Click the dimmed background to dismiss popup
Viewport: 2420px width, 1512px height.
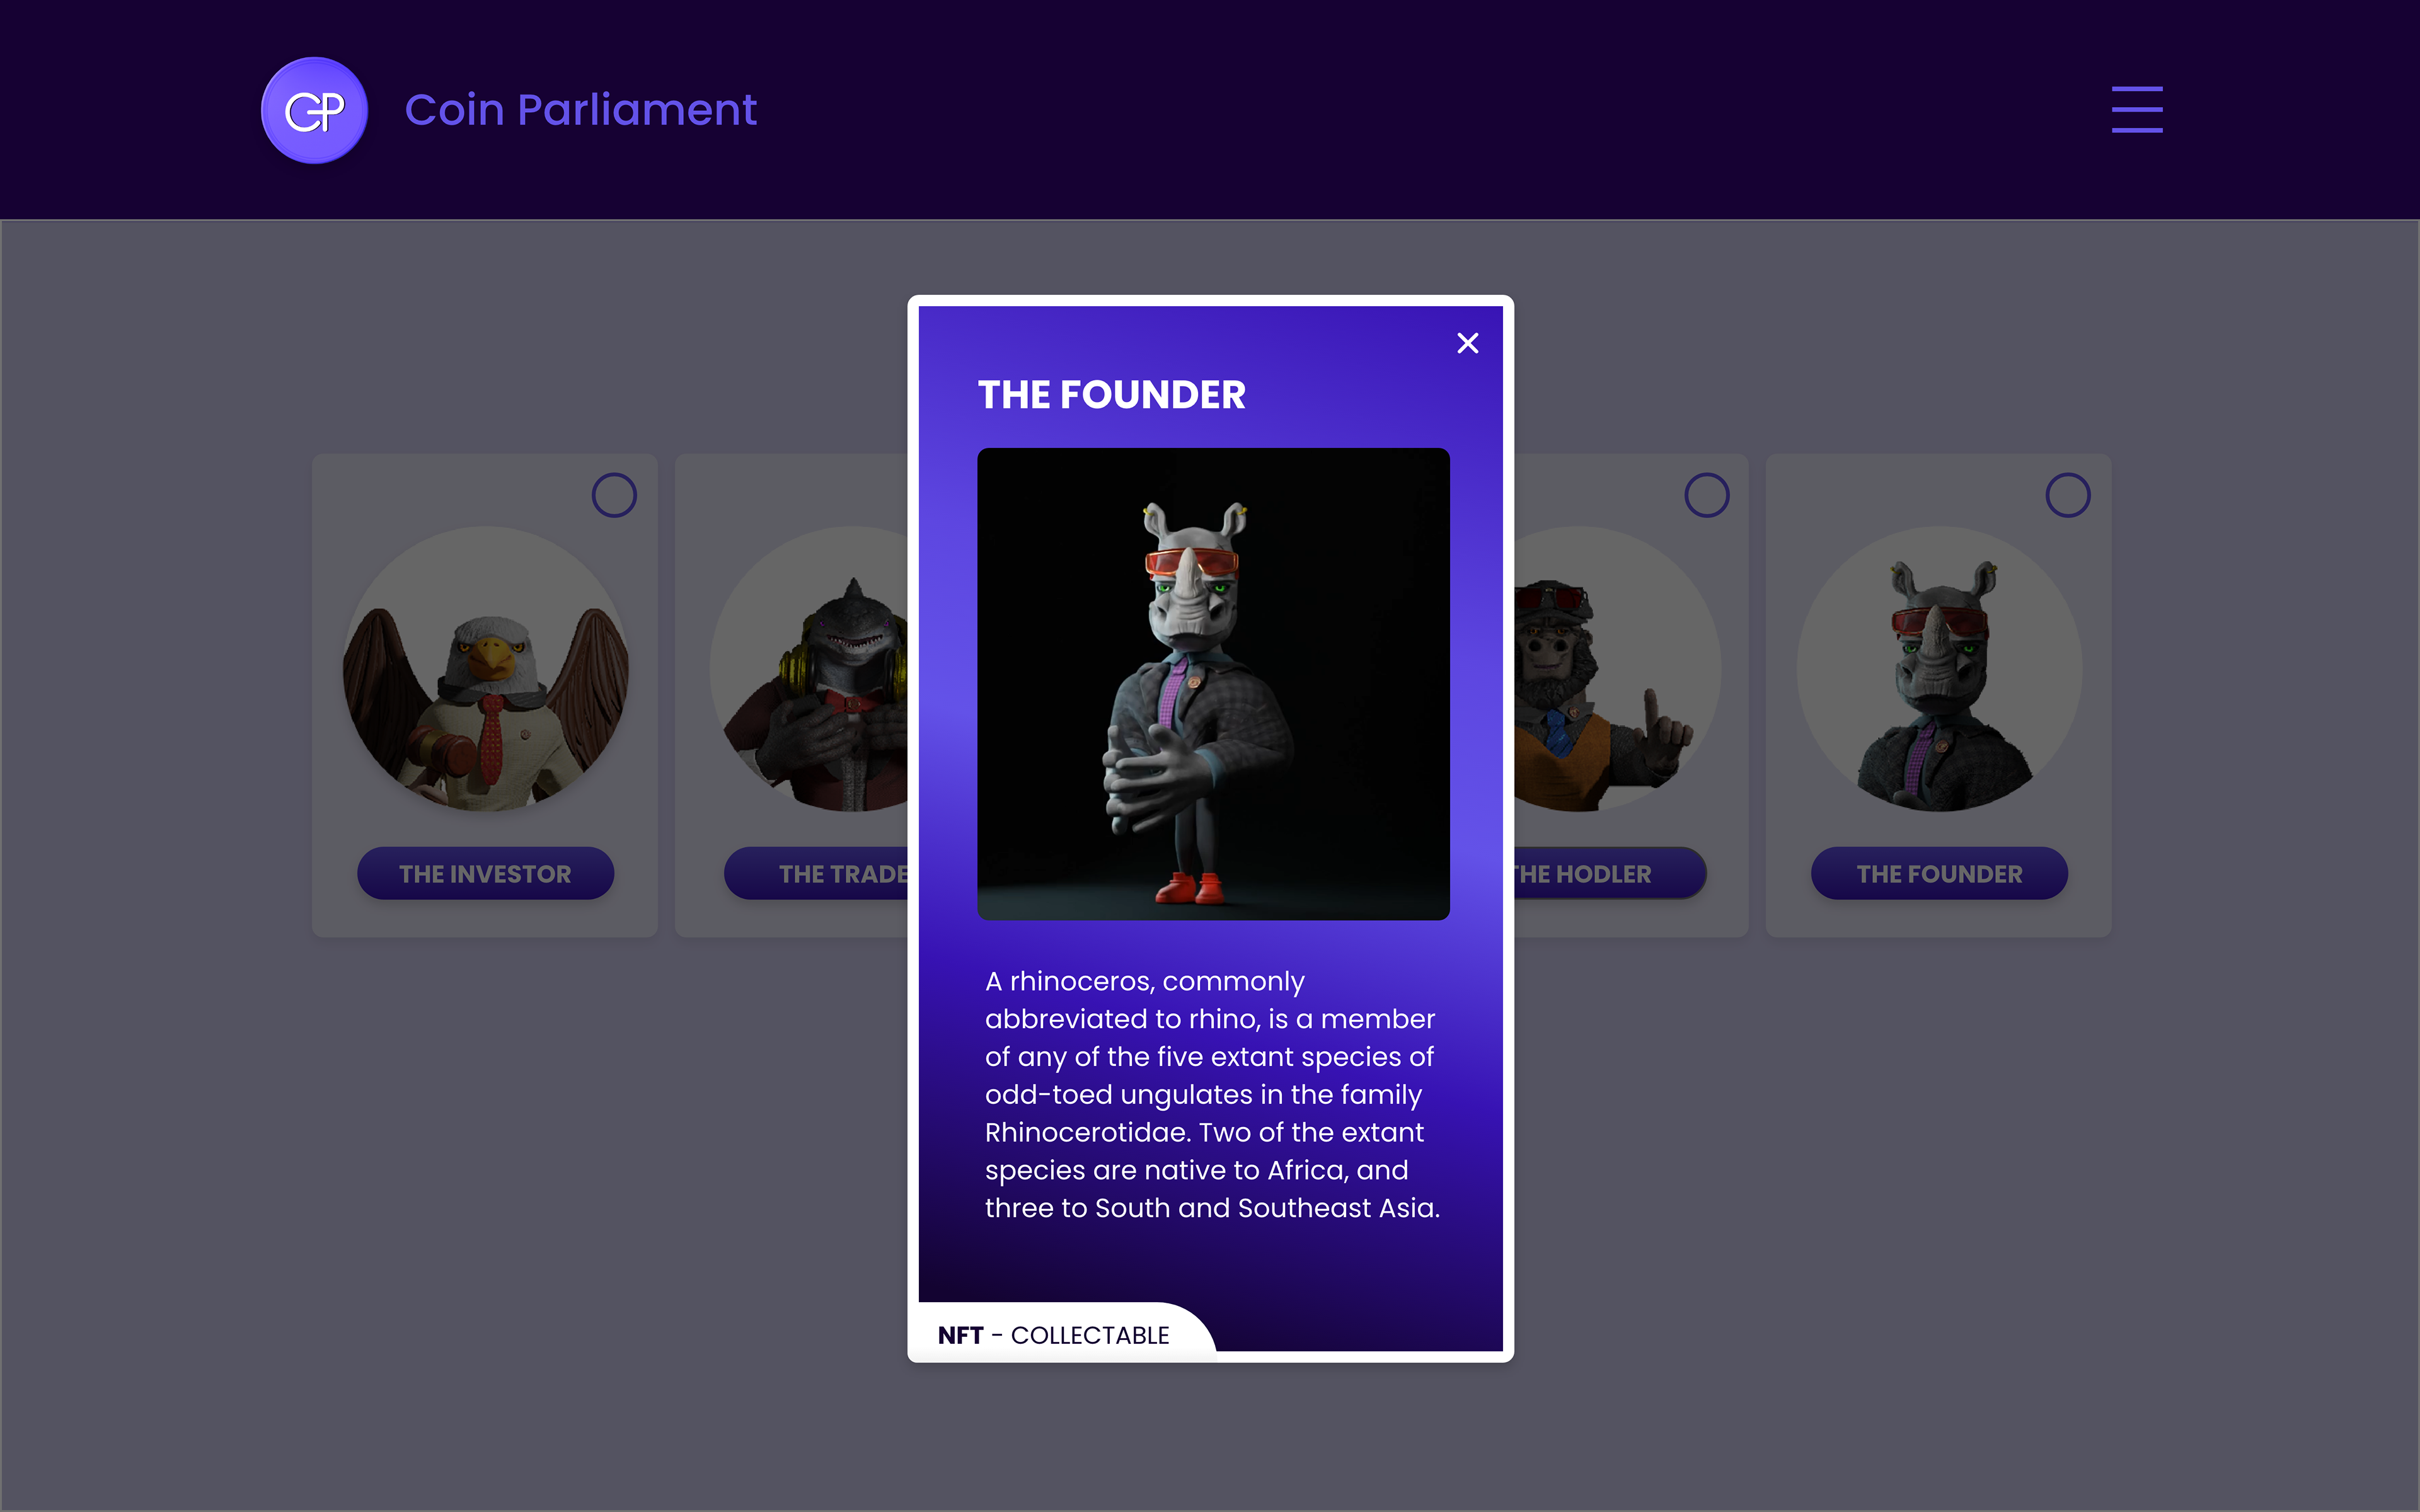coord(400,1200)
